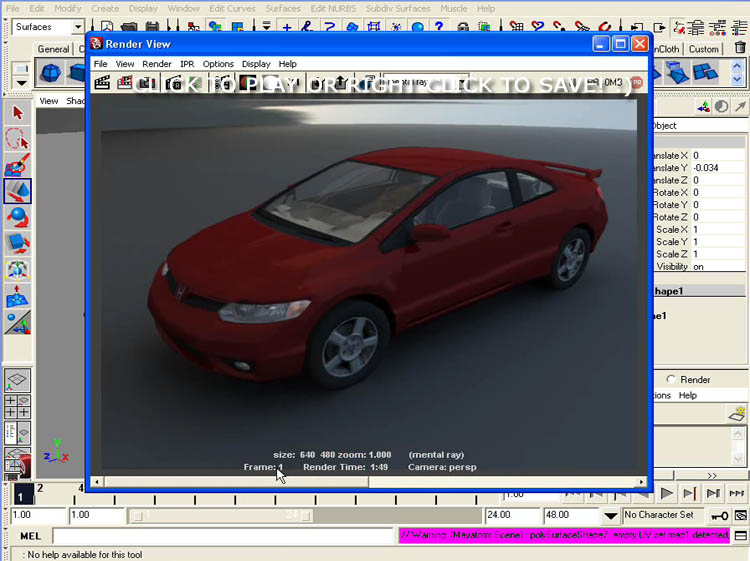Screen dimensions: 750x561
Task: Open the Options menu in Render View
Action: (x=218, y=64)
